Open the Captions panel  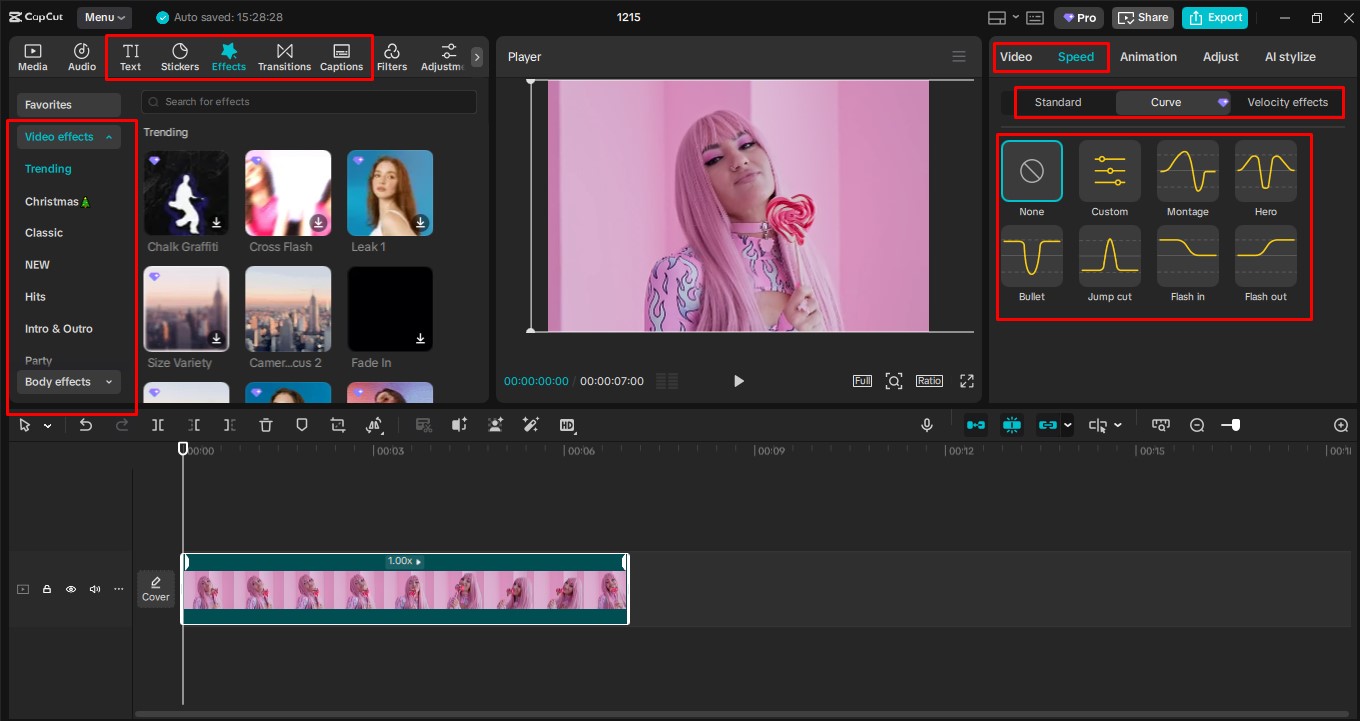341,56
